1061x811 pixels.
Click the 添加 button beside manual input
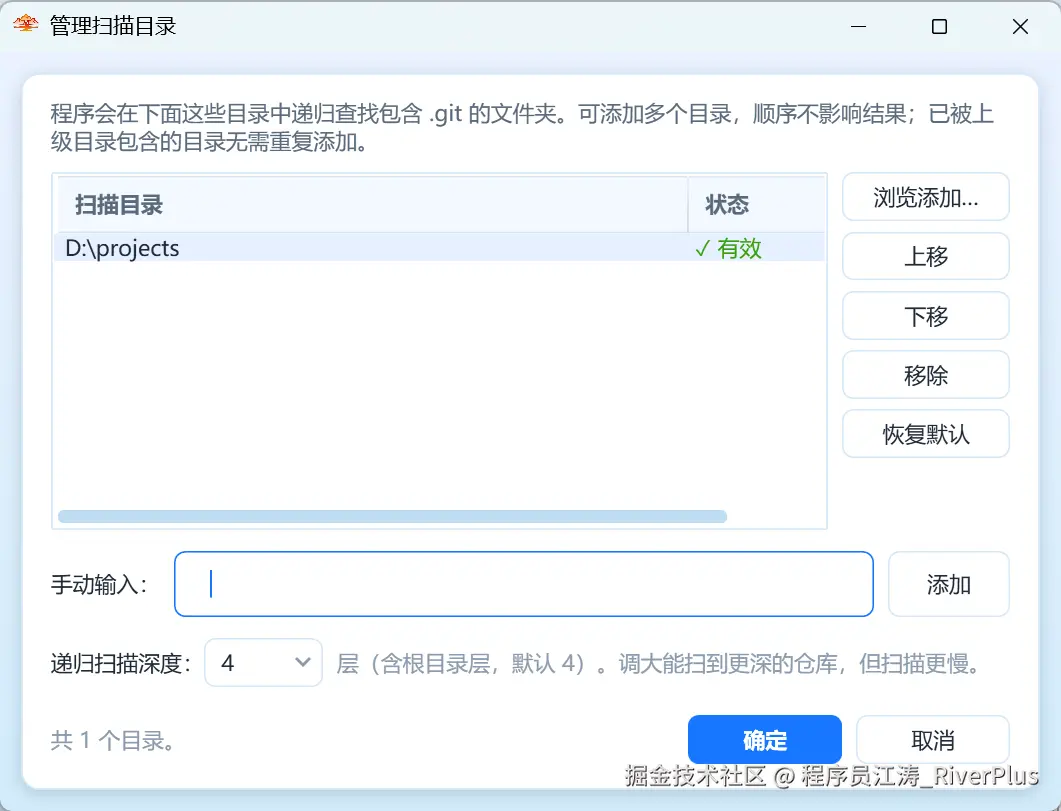click(x=948, y=584)
